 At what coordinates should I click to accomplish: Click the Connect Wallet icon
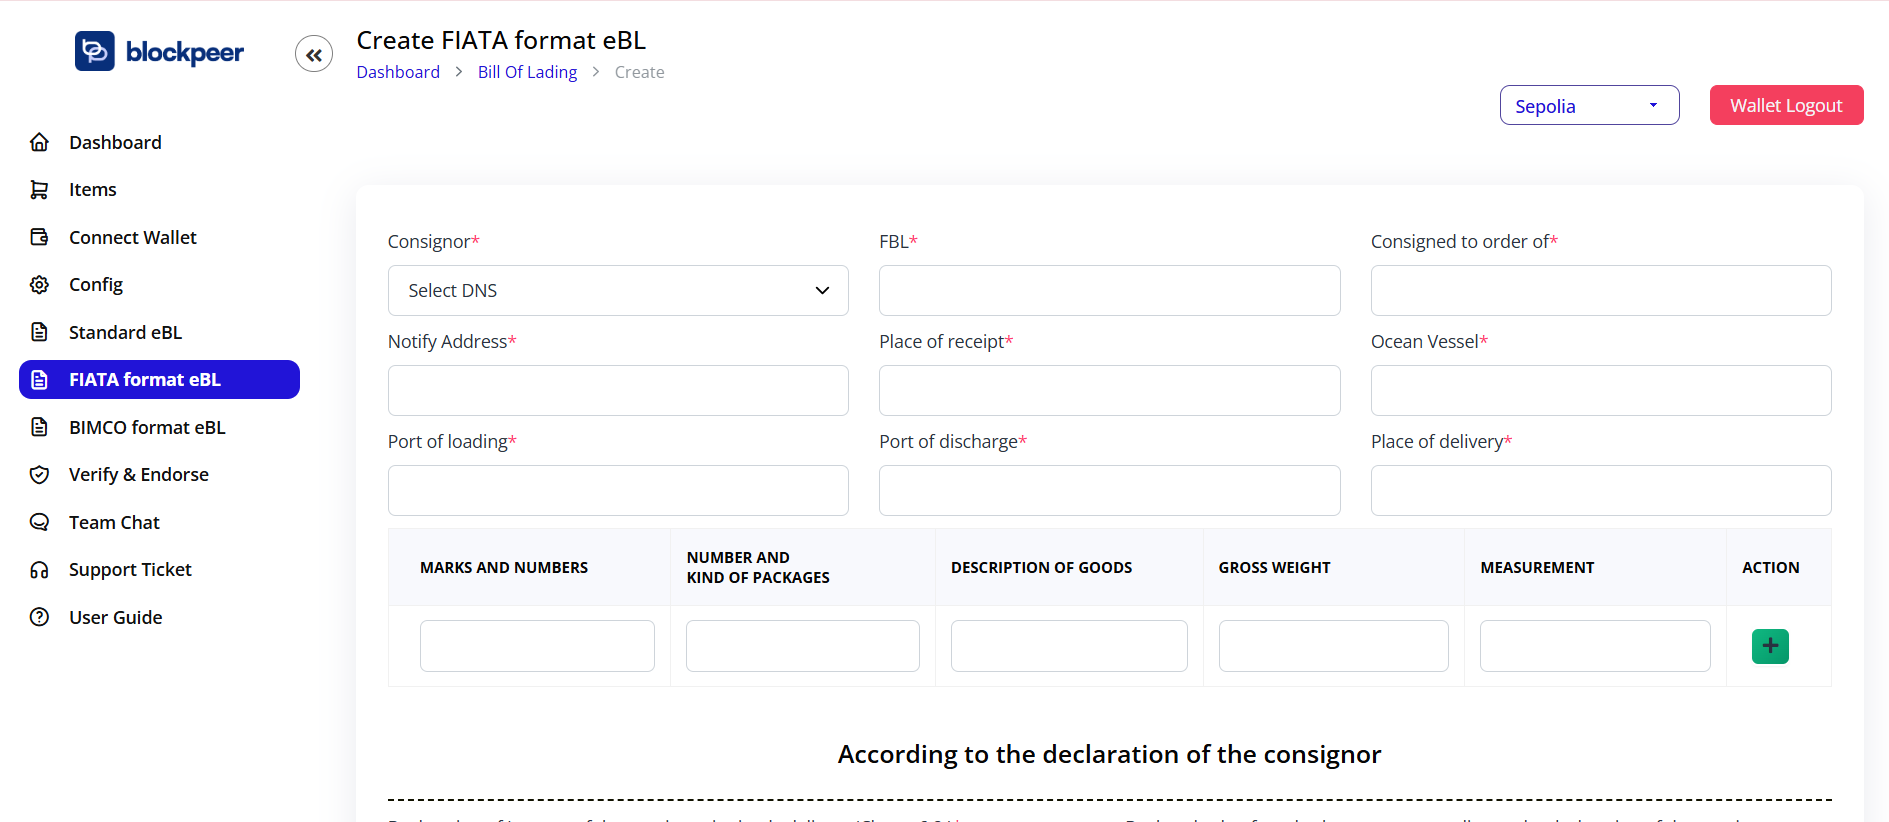coord(40,237)
